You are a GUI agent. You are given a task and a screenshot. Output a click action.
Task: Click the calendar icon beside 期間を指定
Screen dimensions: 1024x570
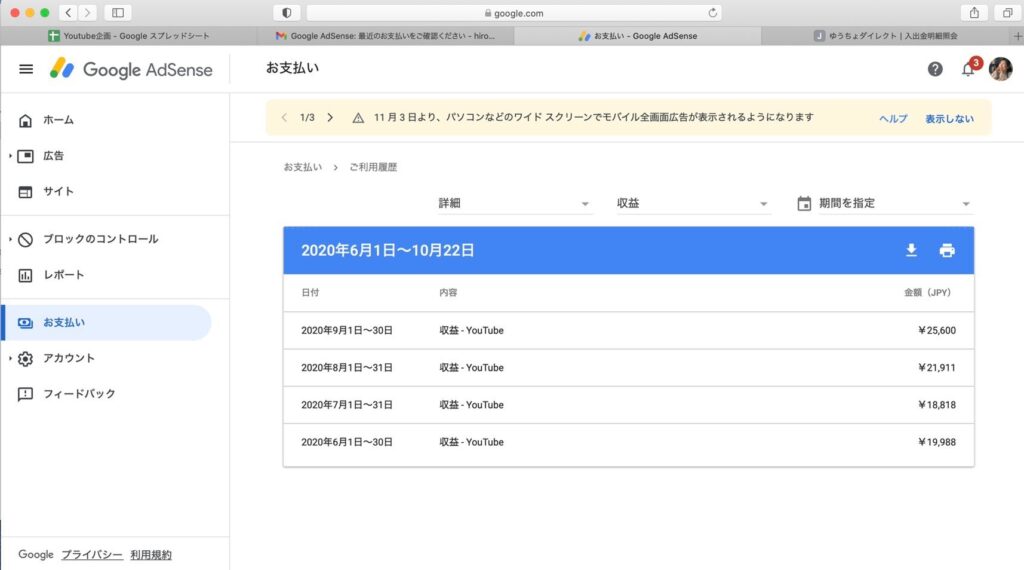coord(804,204)
